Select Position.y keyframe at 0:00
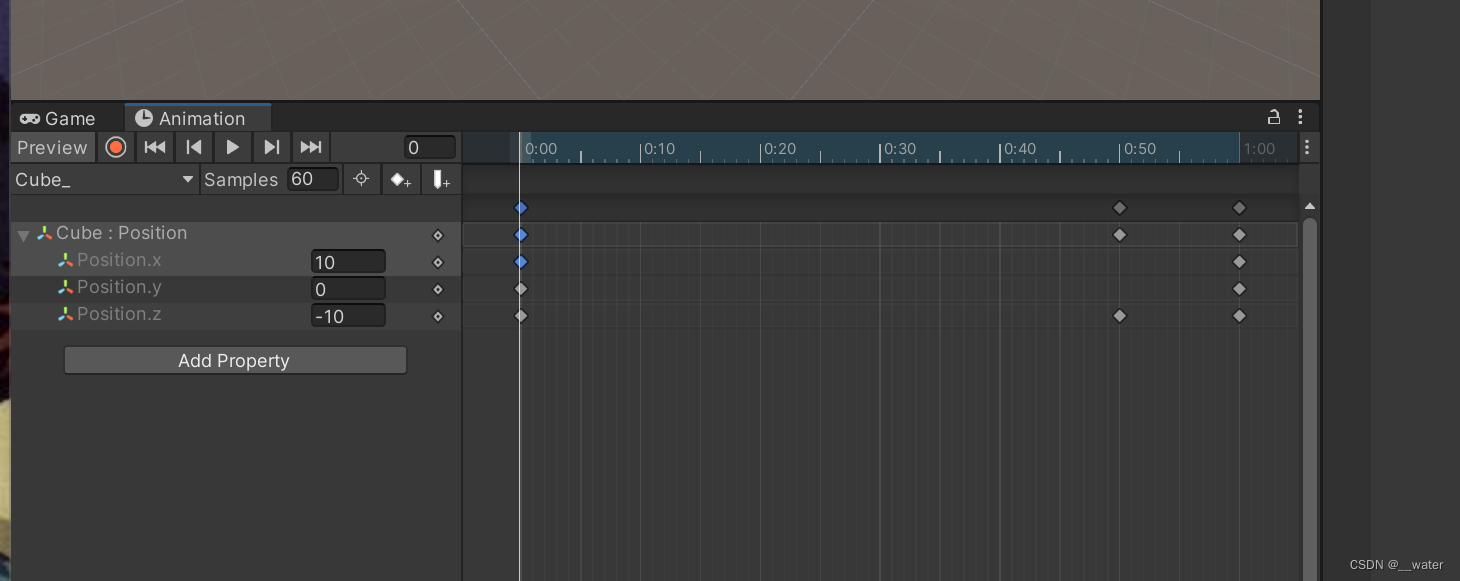 520,289
